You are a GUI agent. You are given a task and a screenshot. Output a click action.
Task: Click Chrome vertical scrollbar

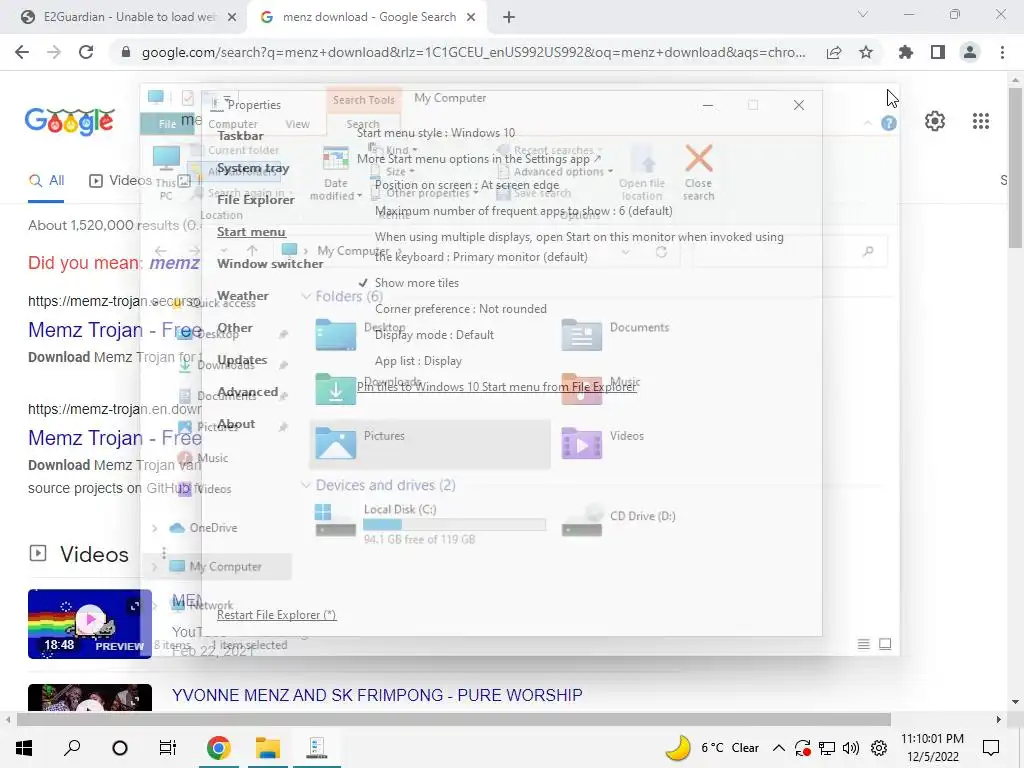1015,167
